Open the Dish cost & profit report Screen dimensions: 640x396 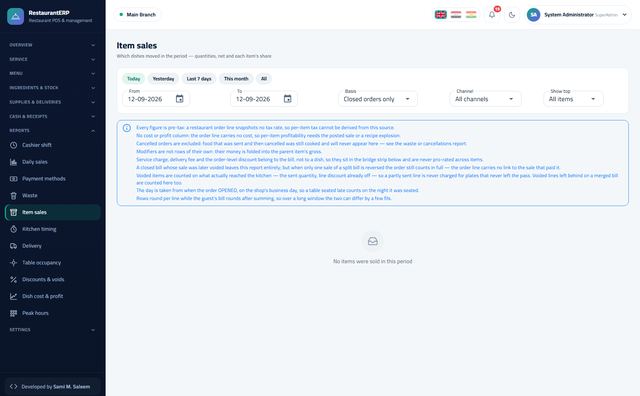click(53, 296)
